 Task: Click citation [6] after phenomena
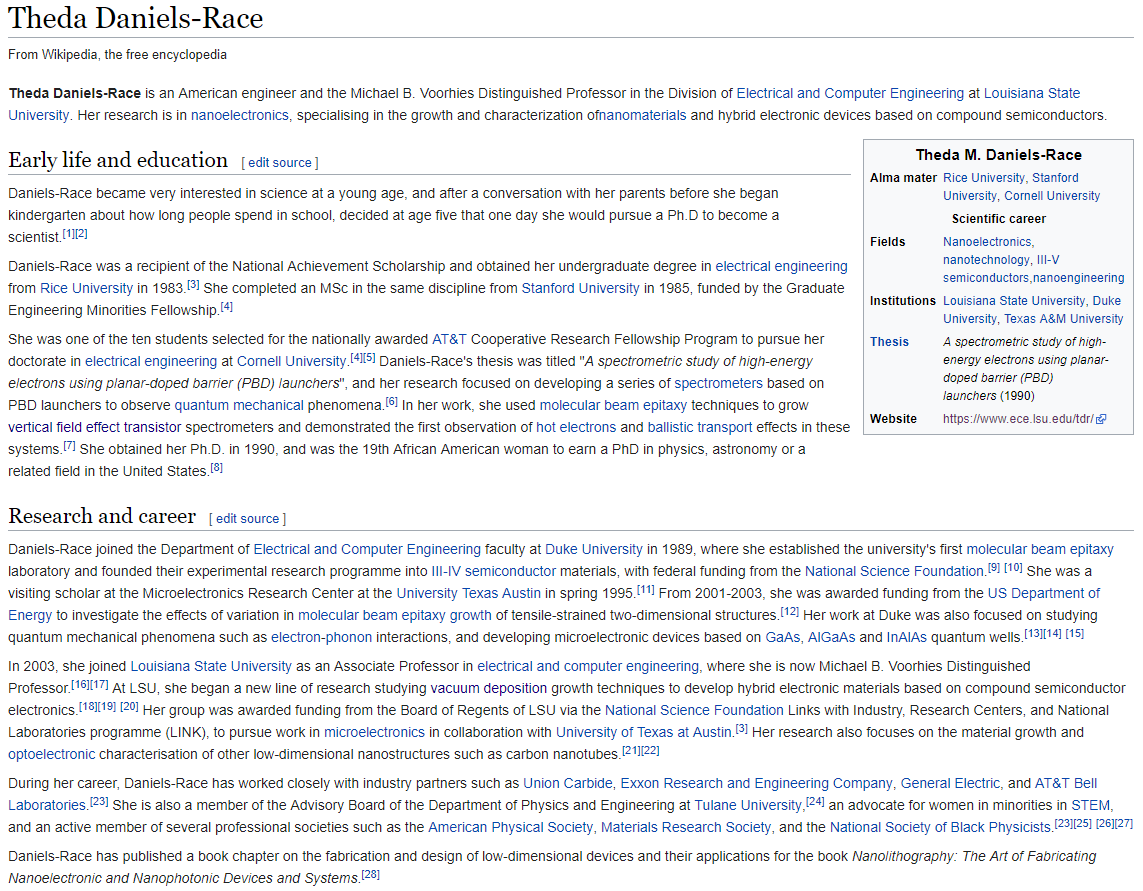[x=391, y=402]
